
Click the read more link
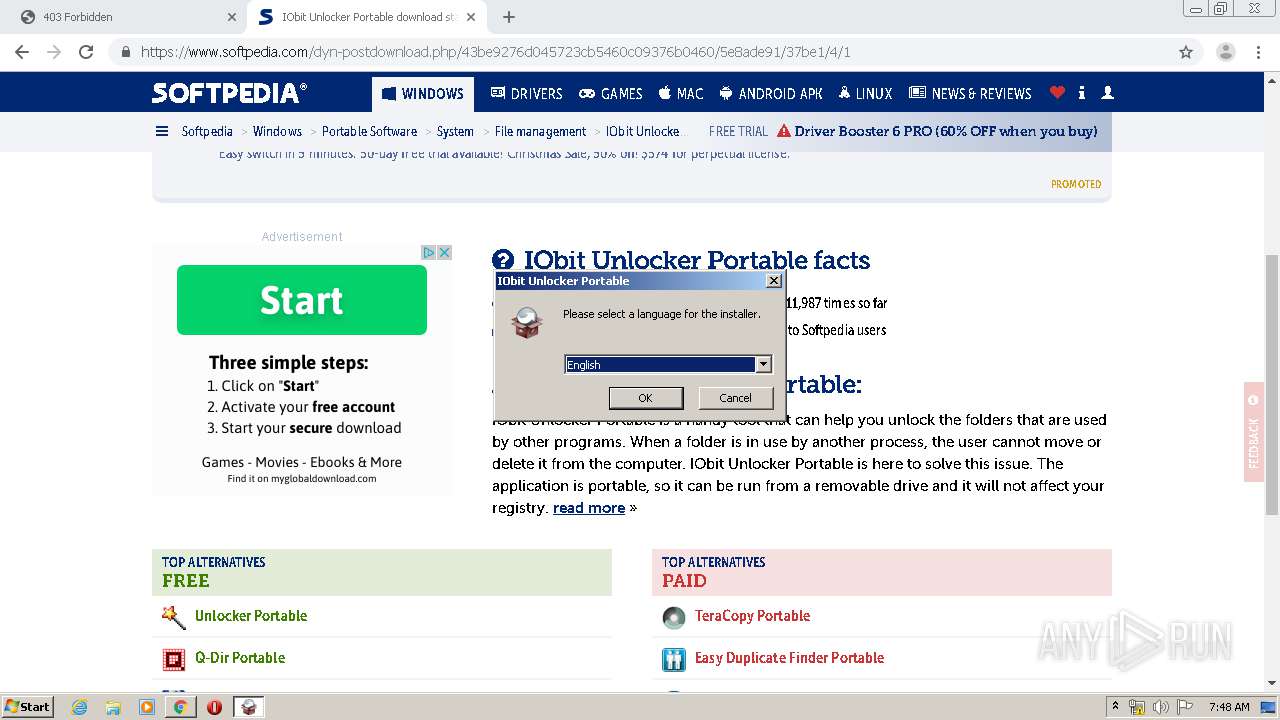click(x=589, y=508)
